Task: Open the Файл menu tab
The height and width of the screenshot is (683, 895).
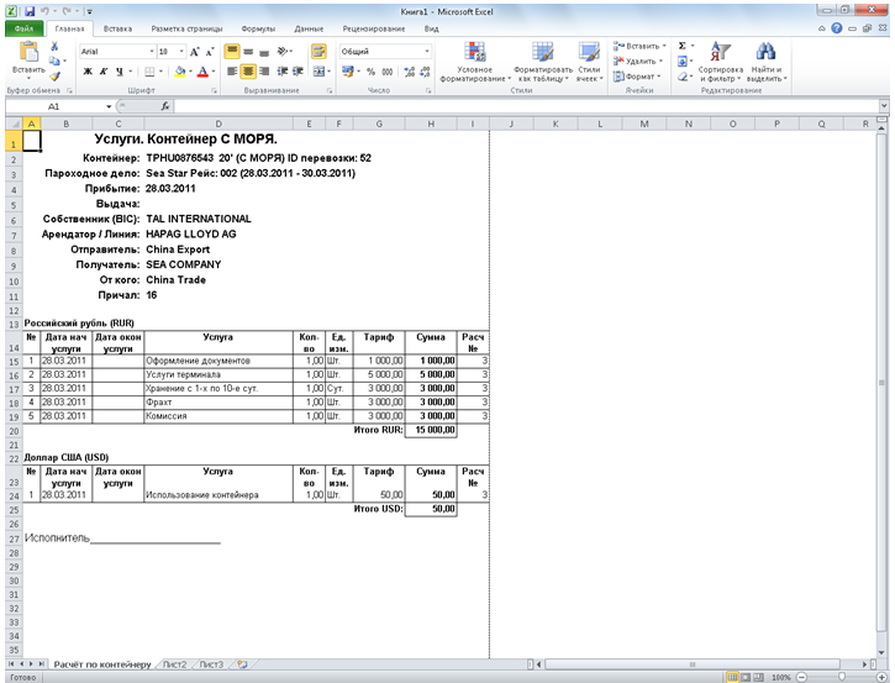Action: (x=24, y=29)
